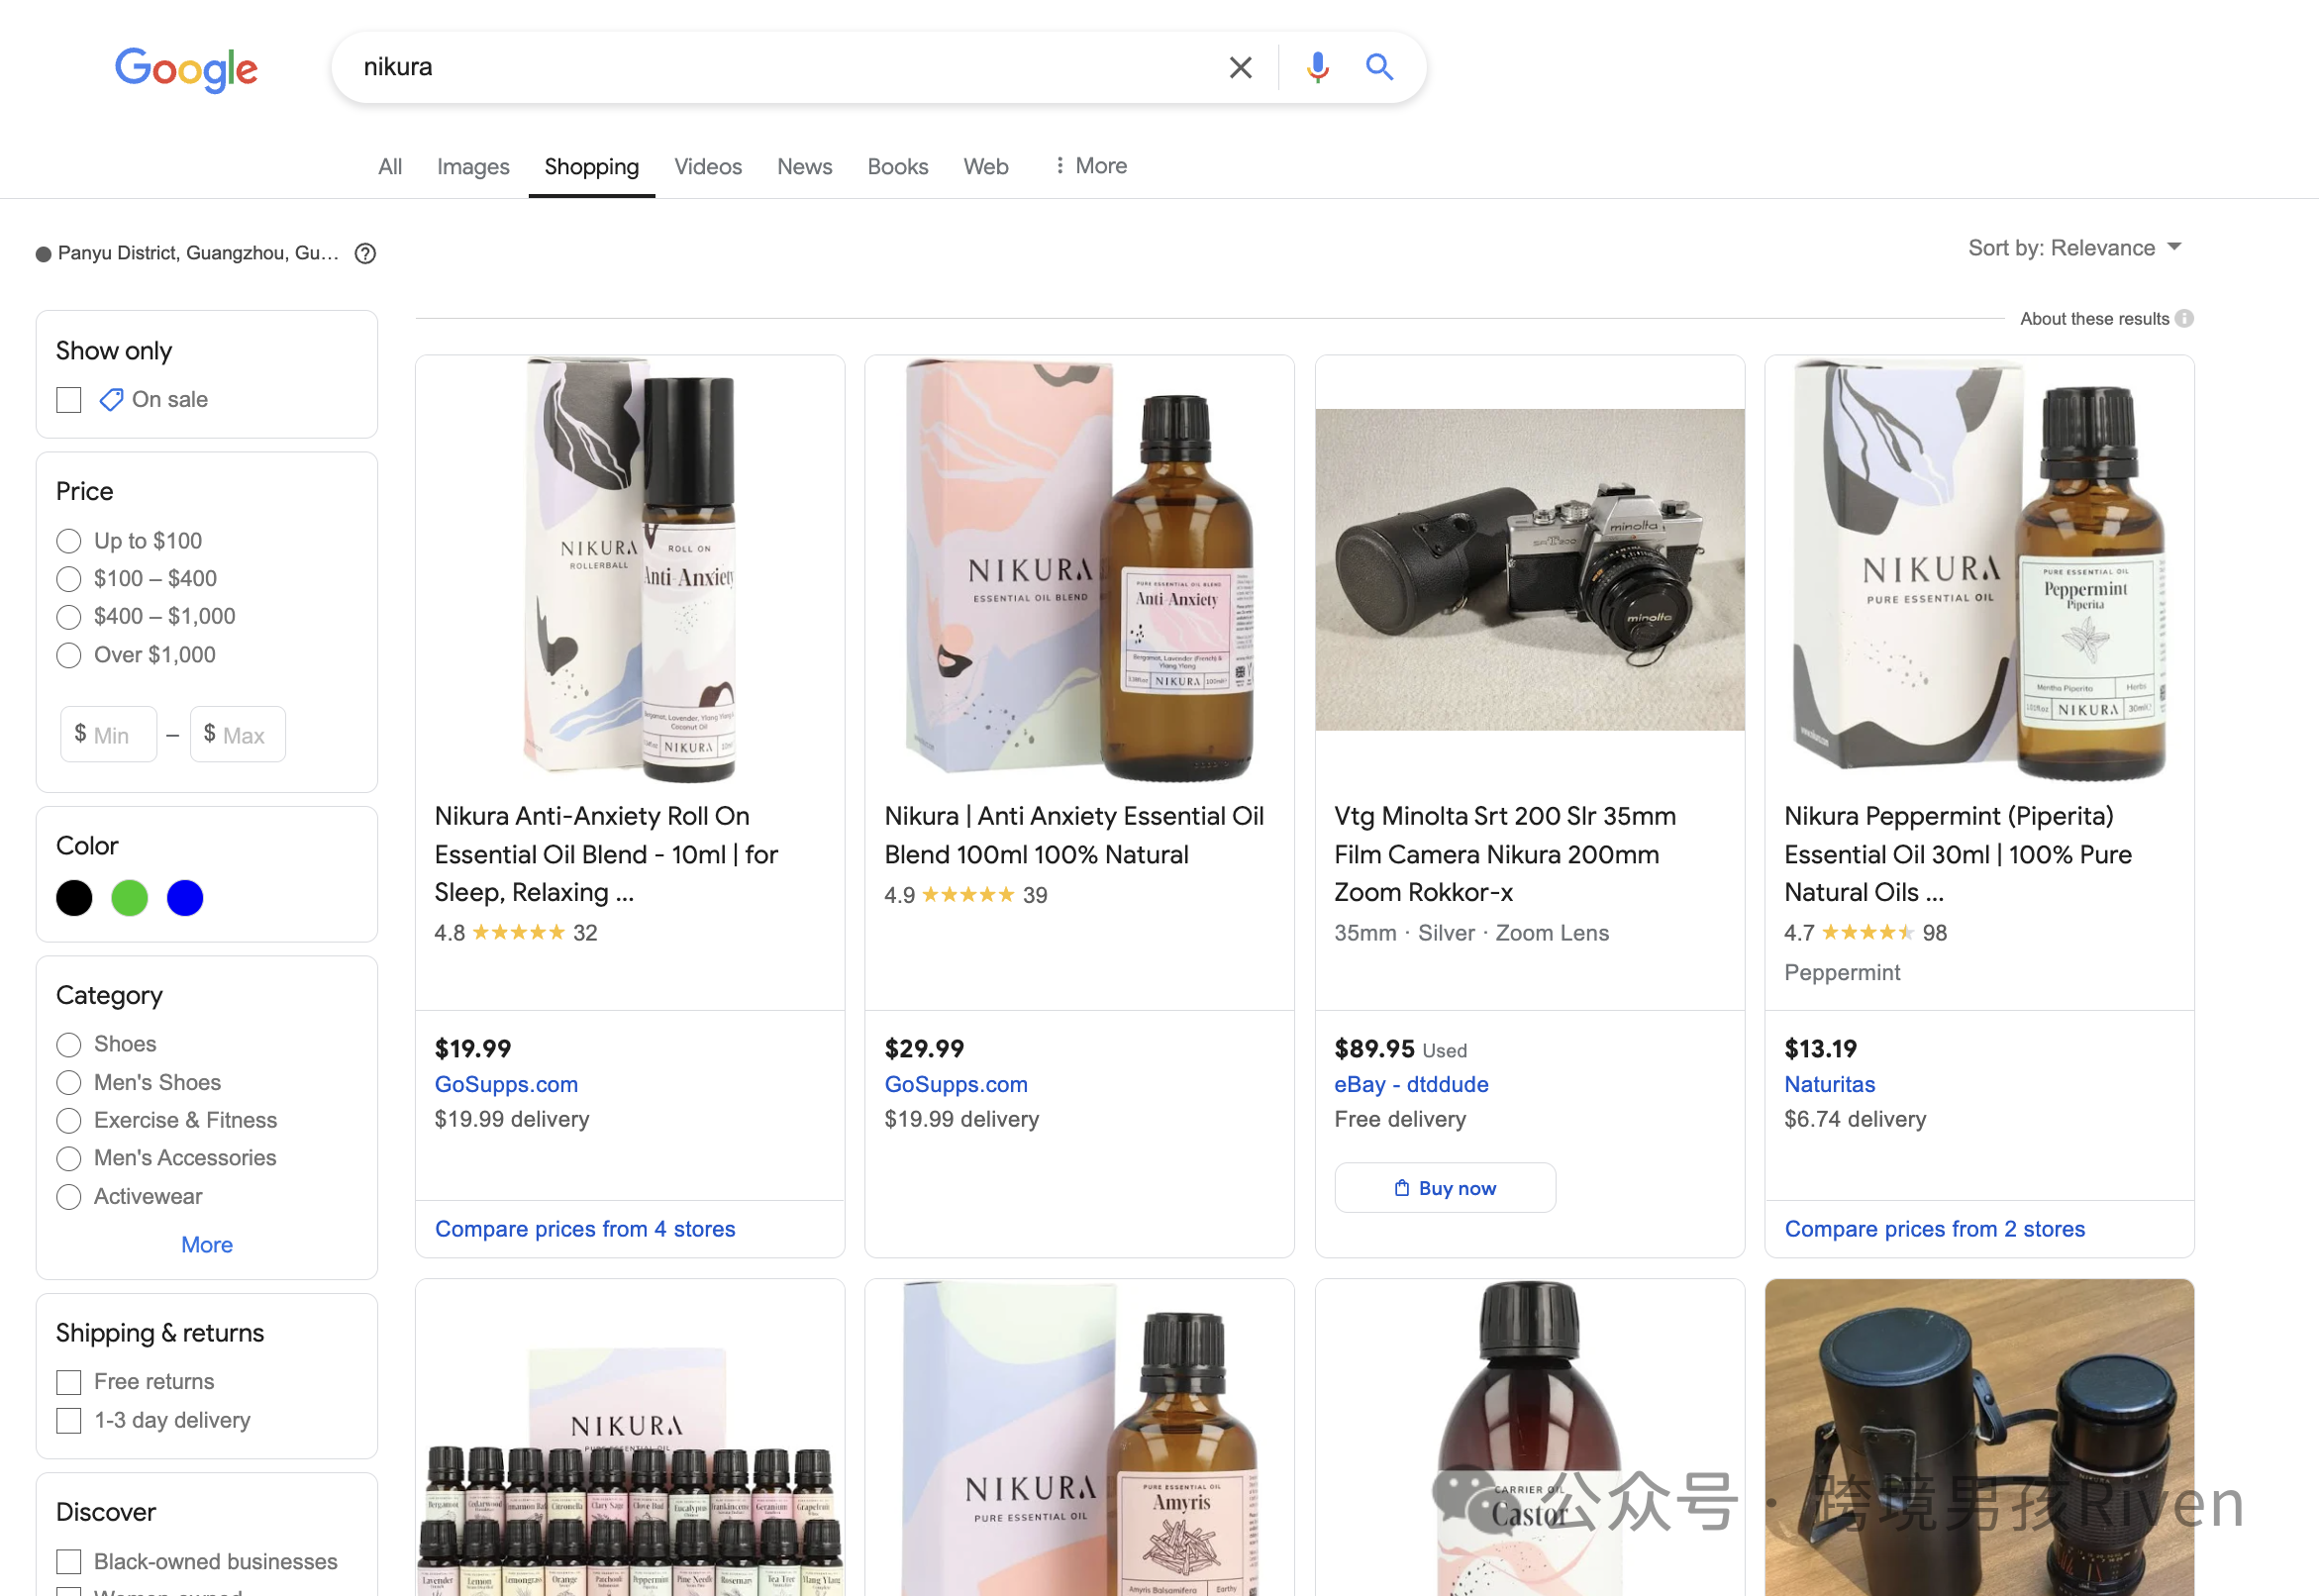2319x1596 pixels.
Task: Select the Up to $100 price option
Action: coord(69,541)
